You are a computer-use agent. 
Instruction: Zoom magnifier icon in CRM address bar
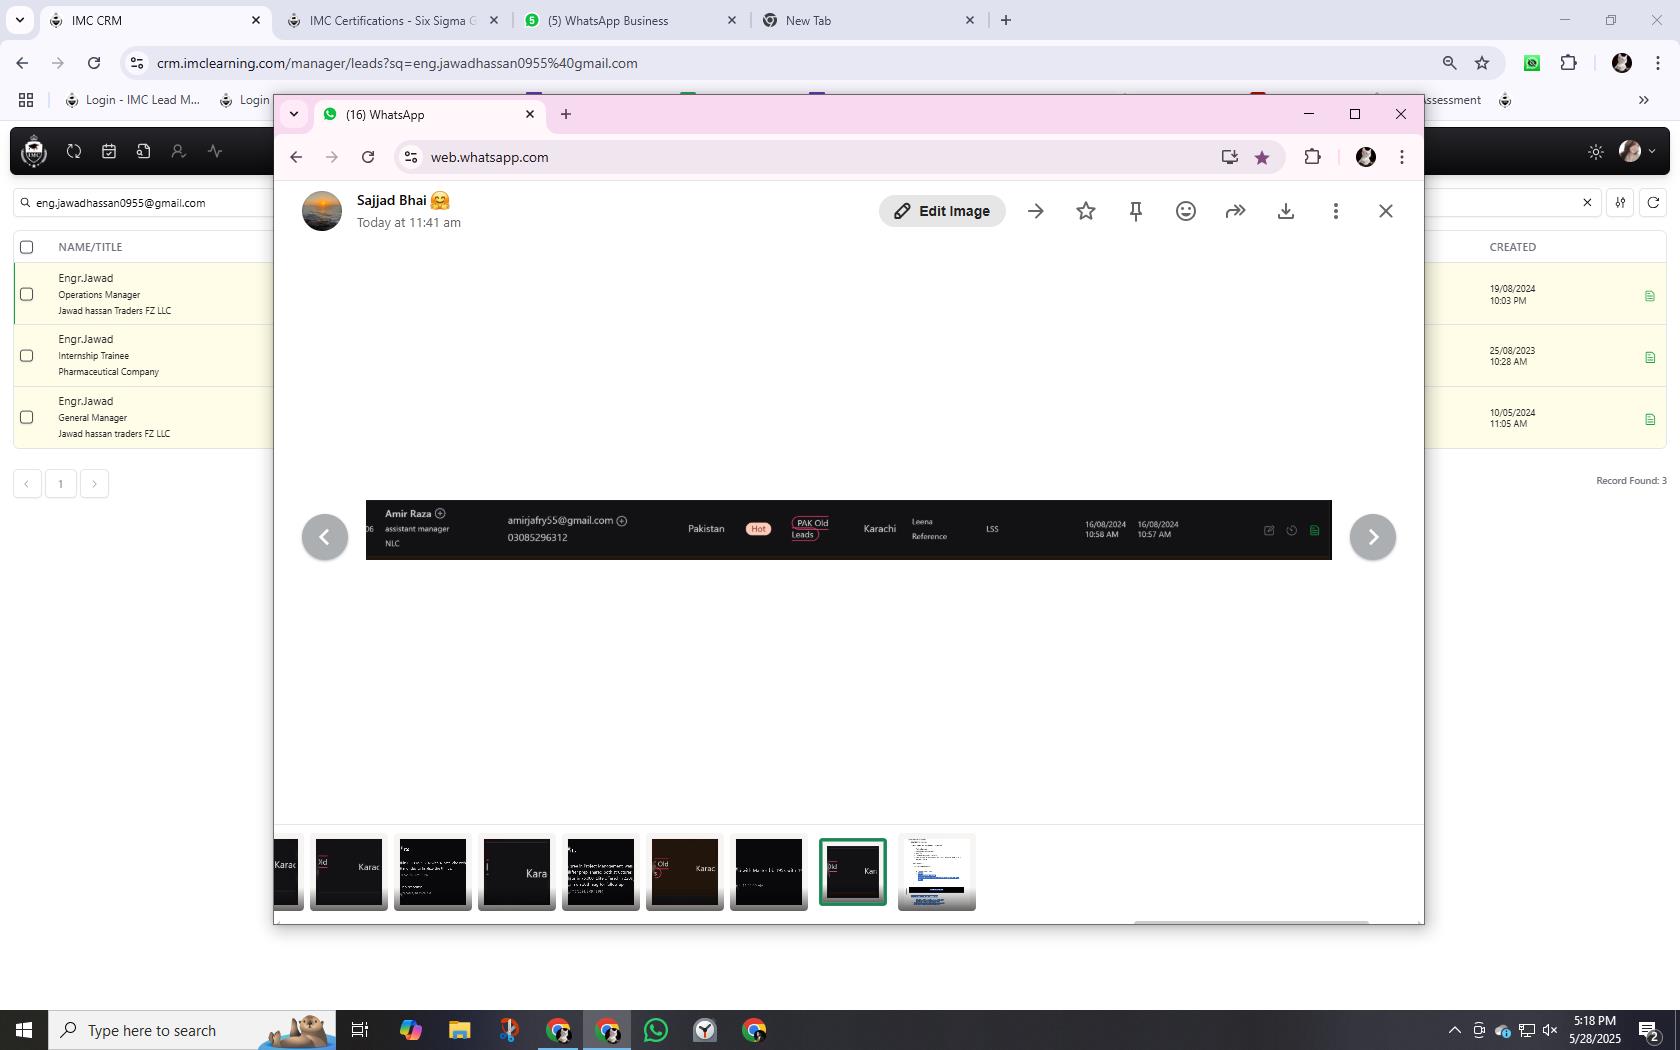1449,63
